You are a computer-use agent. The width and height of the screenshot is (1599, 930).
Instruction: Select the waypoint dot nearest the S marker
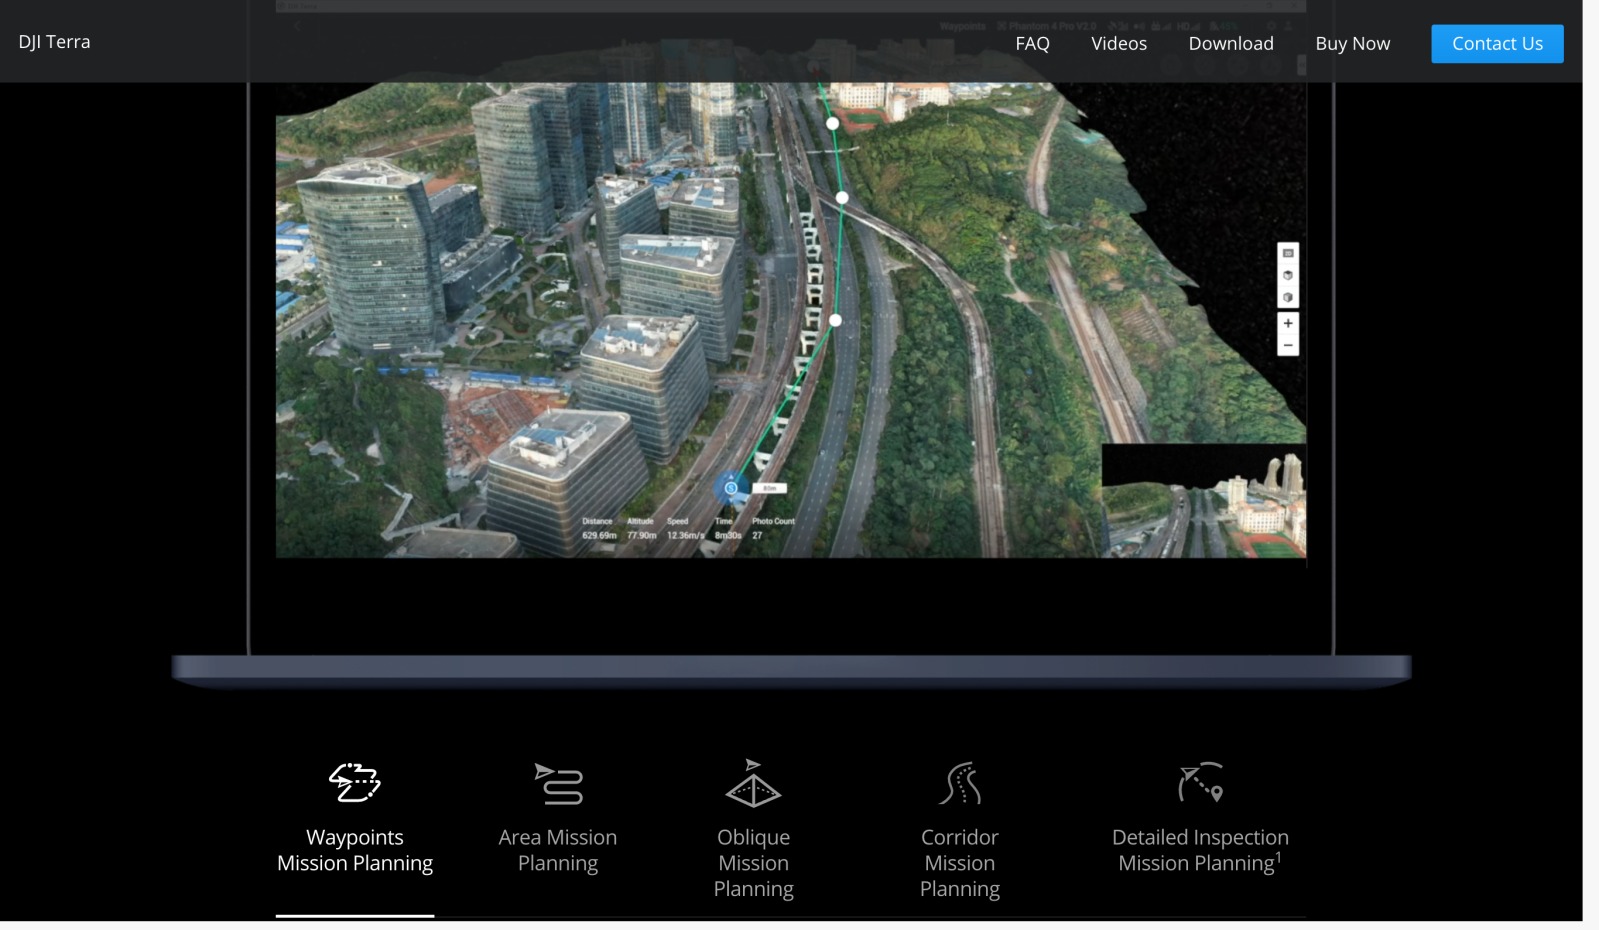[x=836, y=320]
